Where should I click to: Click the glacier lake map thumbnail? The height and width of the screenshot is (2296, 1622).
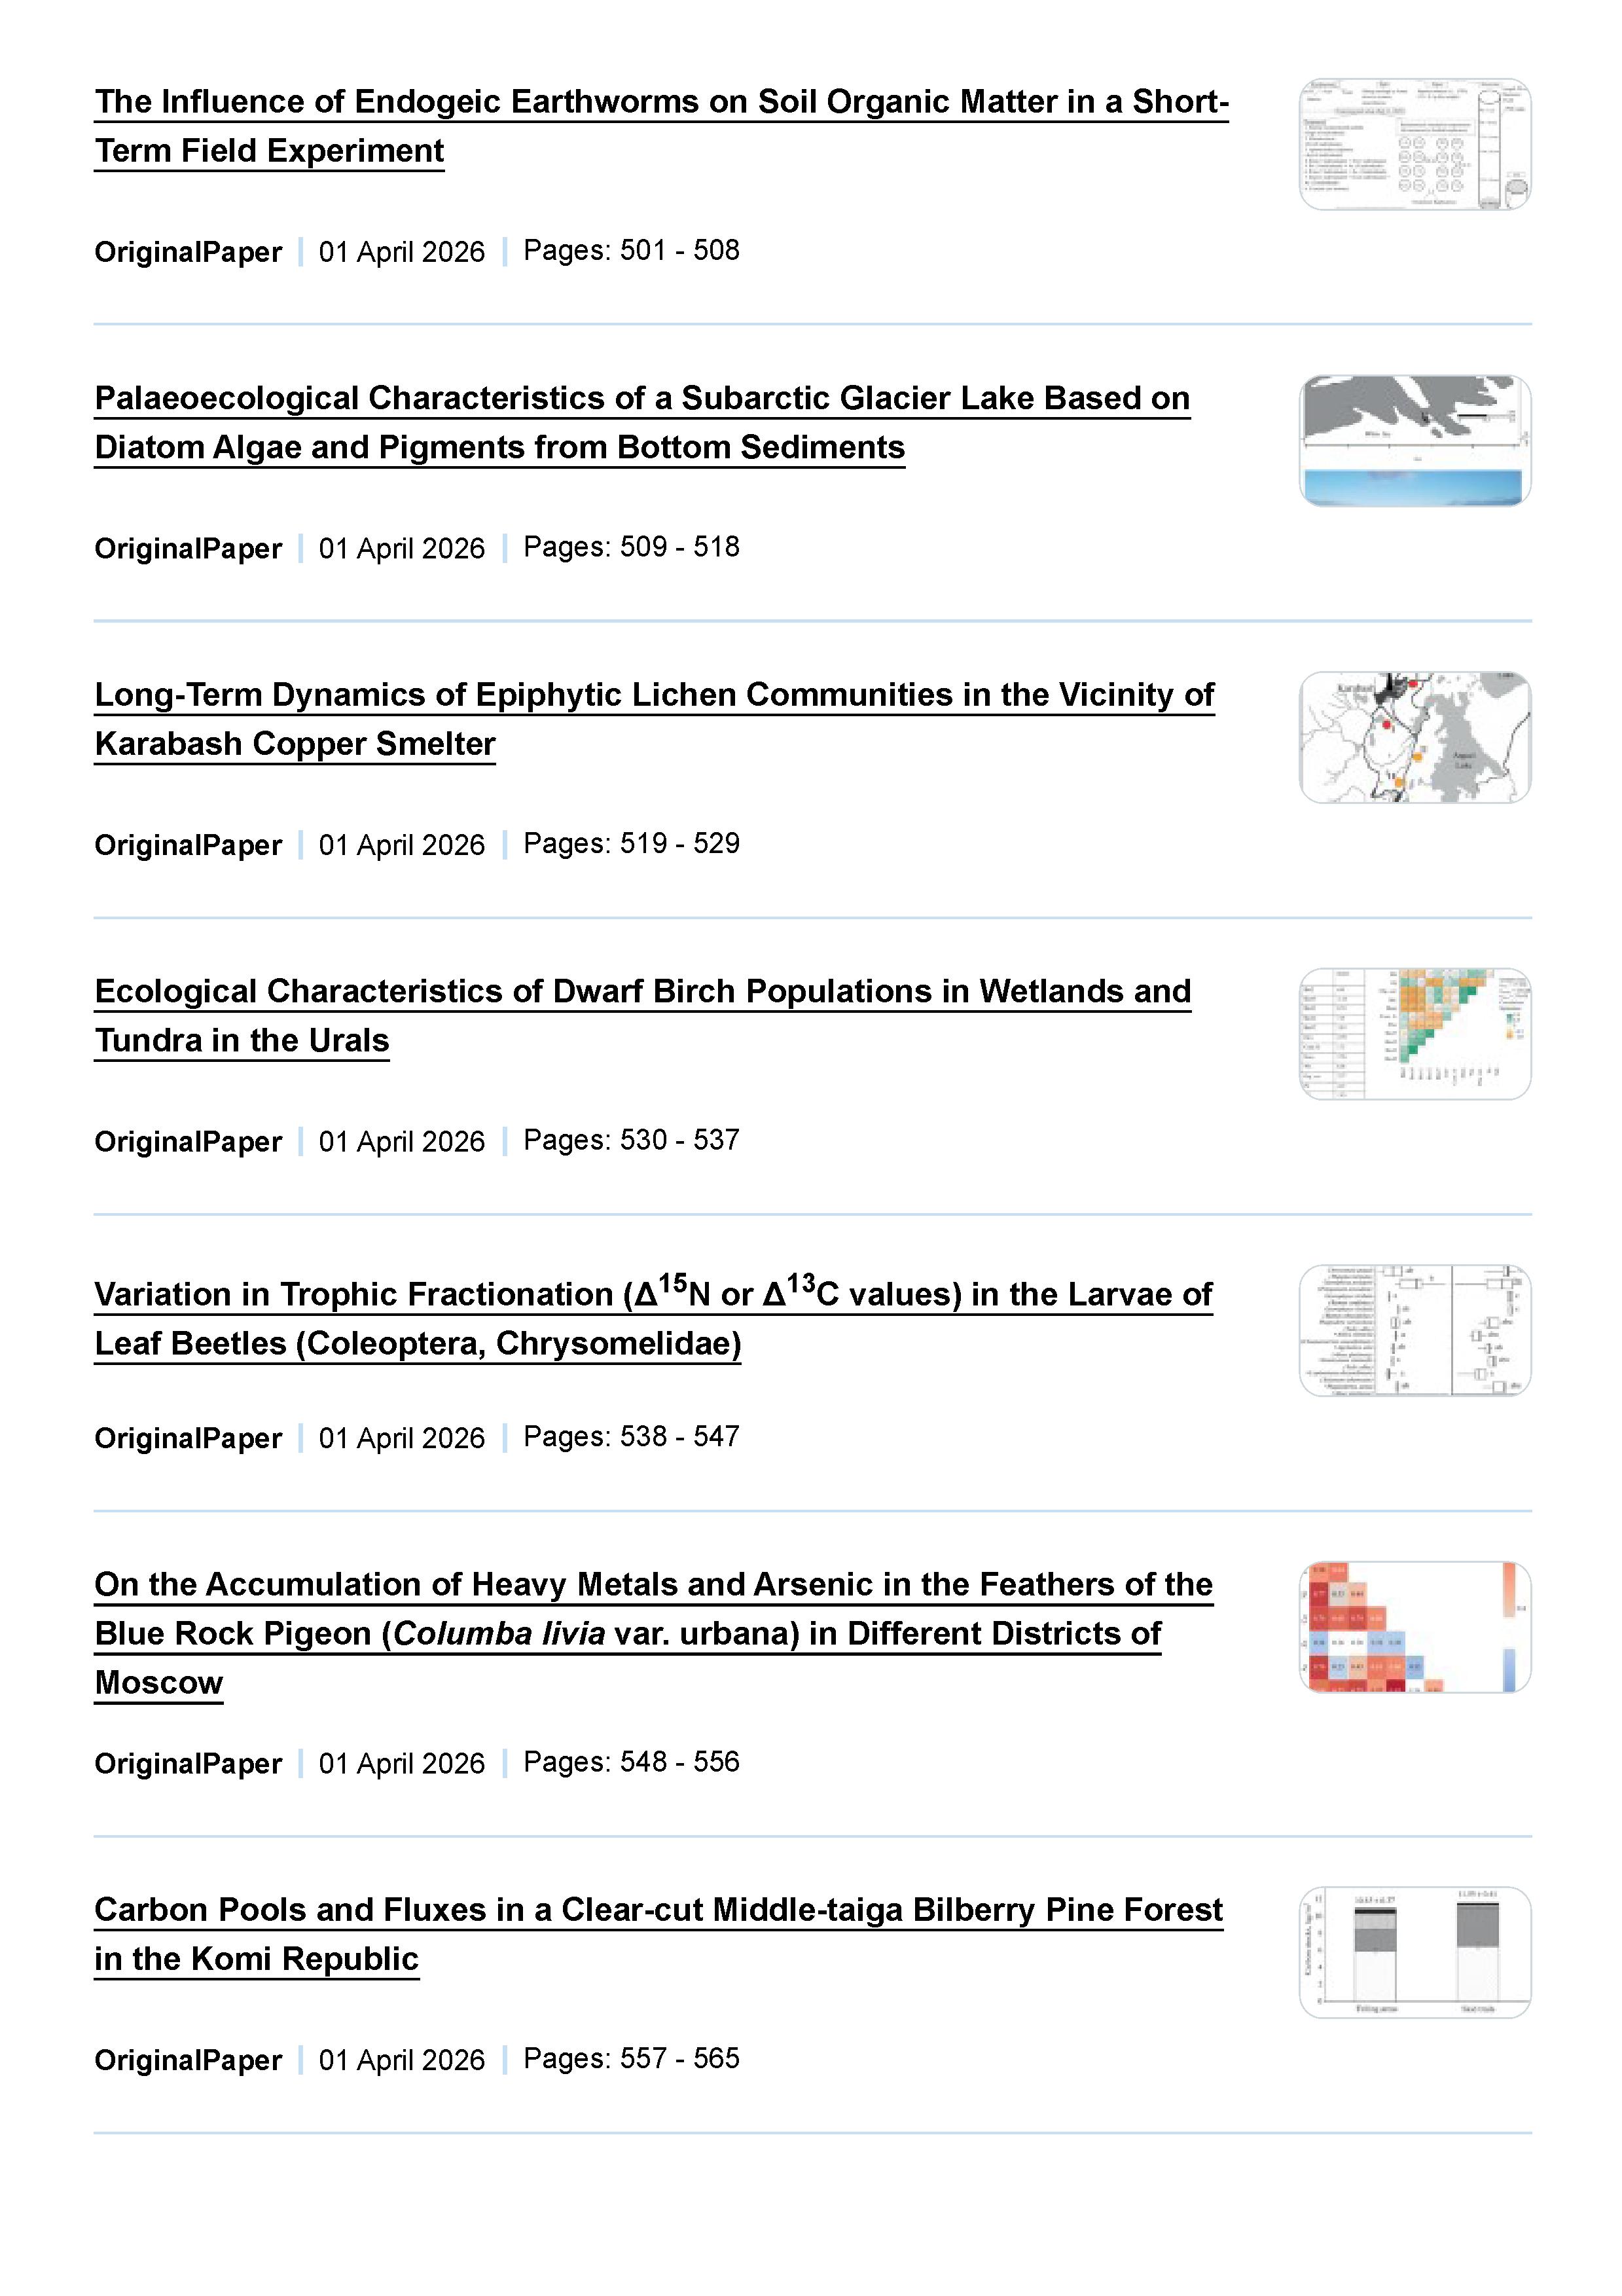pos(1414,441)
